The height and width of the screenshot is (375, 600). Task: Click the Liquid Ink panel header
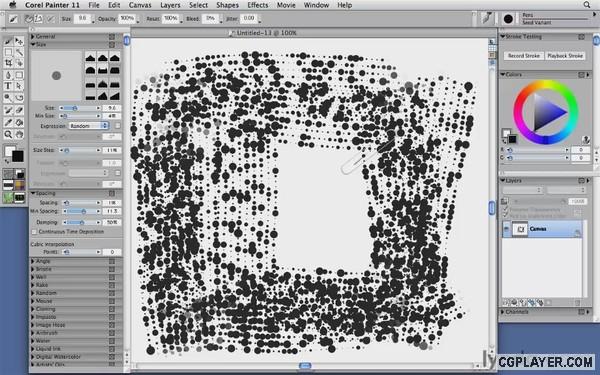click(76, 349)
